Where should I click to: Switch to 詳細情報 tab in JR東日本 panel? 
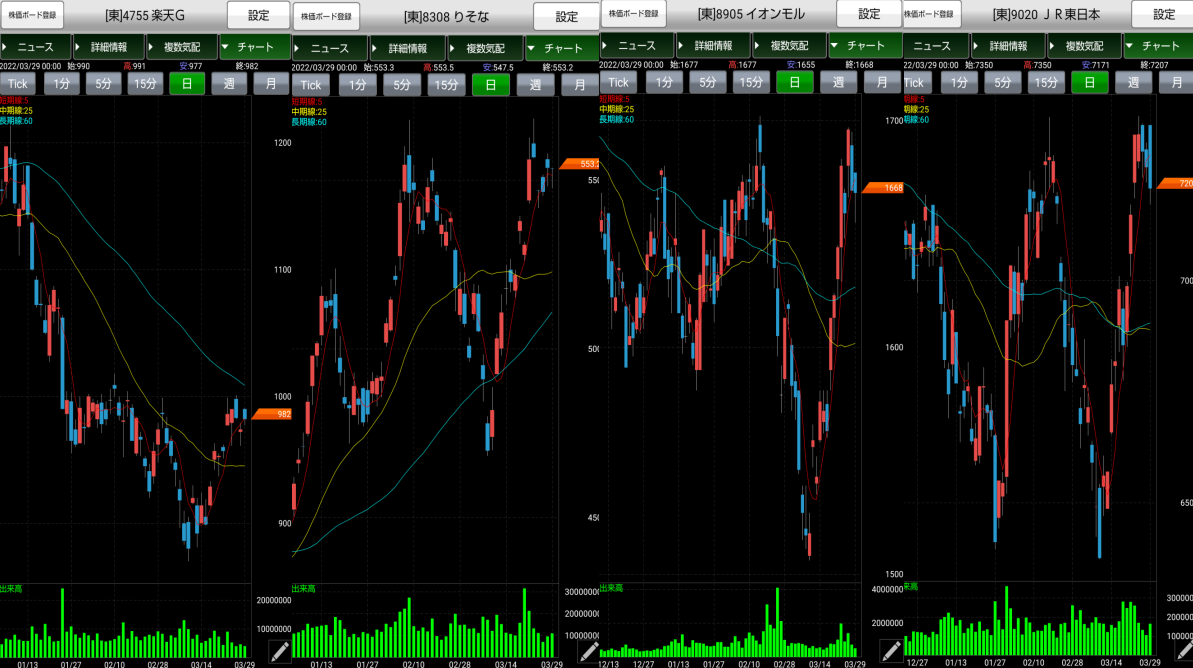click(x=1011, y=46)
